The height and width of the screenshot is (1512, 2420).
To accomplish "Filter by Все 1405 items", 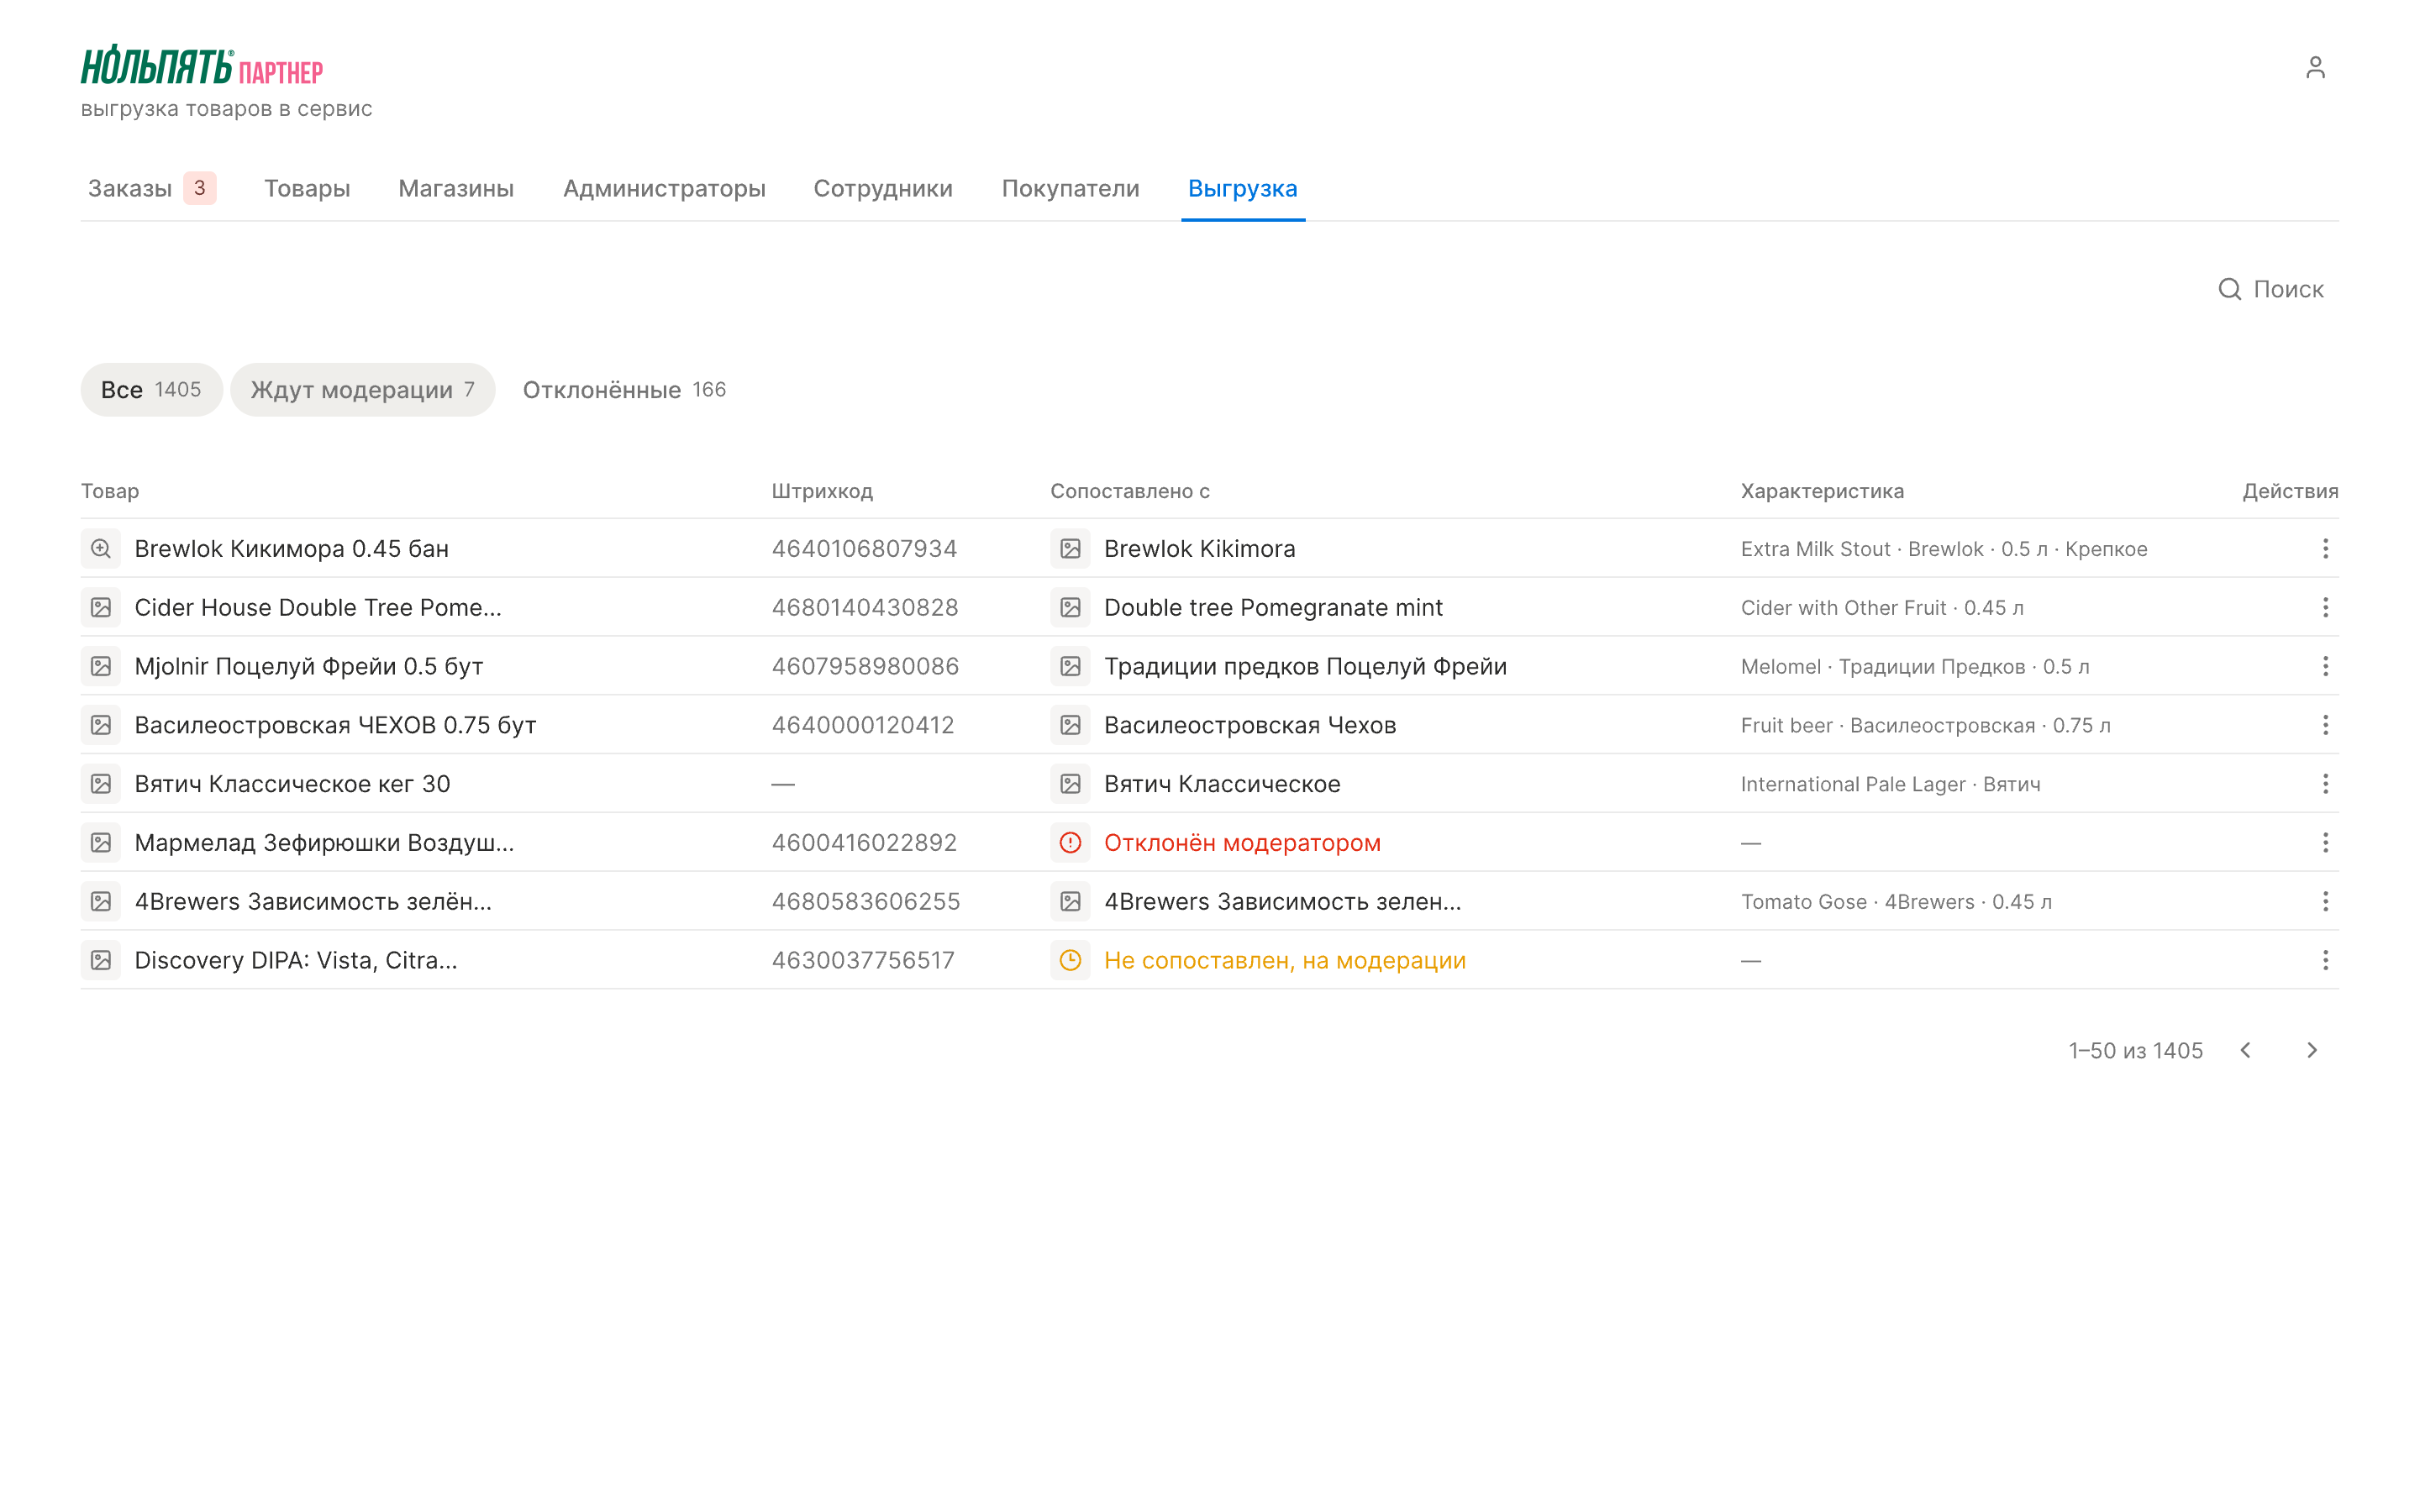I will (151, 390).
